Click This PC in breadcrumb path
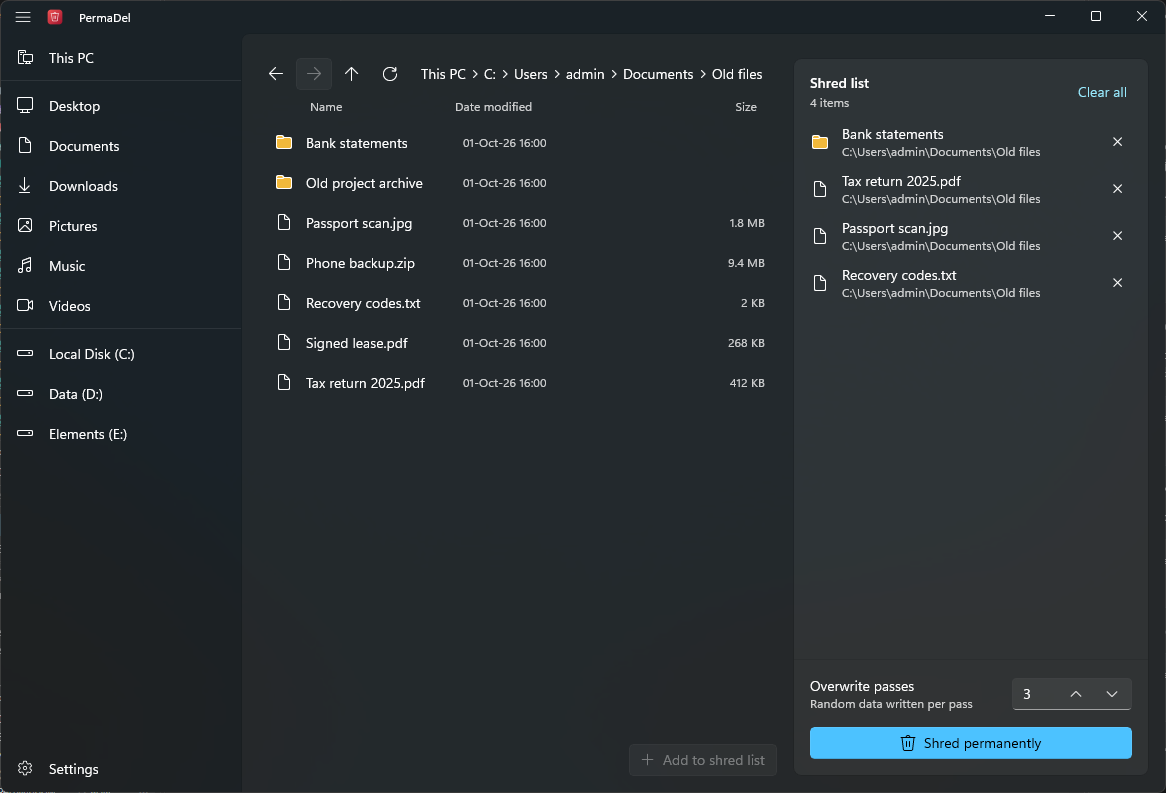This screenshot has width=1166, height=793. point(443,74)
